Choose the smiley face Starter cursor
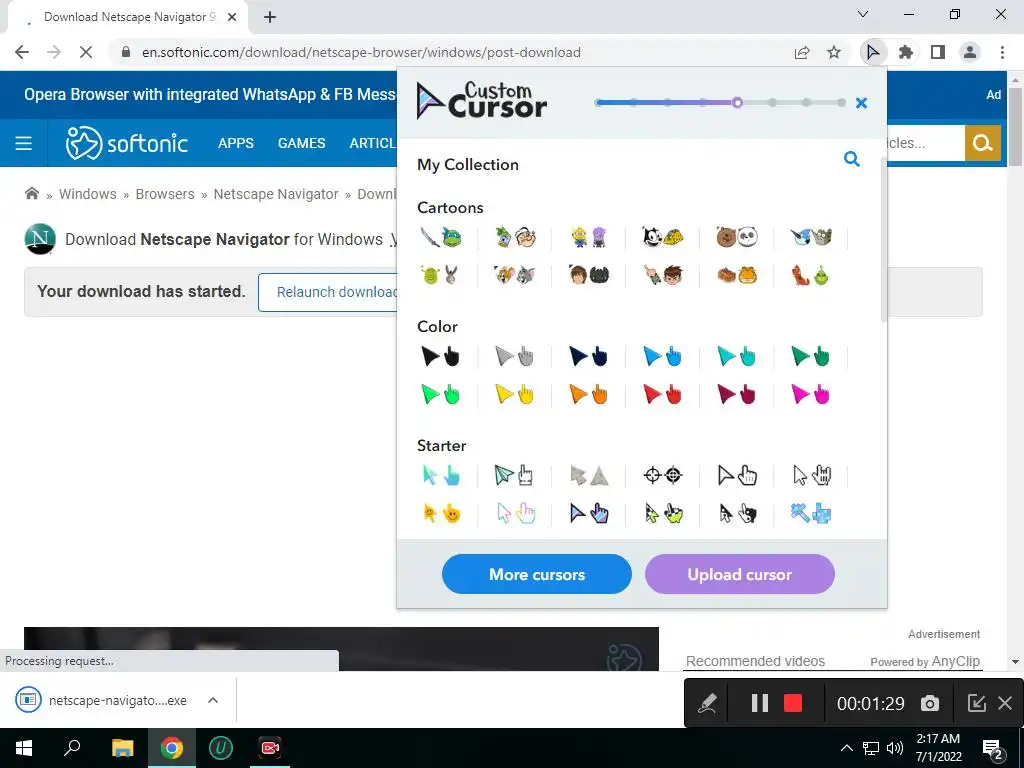Image resolution: width=1024 pixels, height=768 pixels. coord(441,514)
